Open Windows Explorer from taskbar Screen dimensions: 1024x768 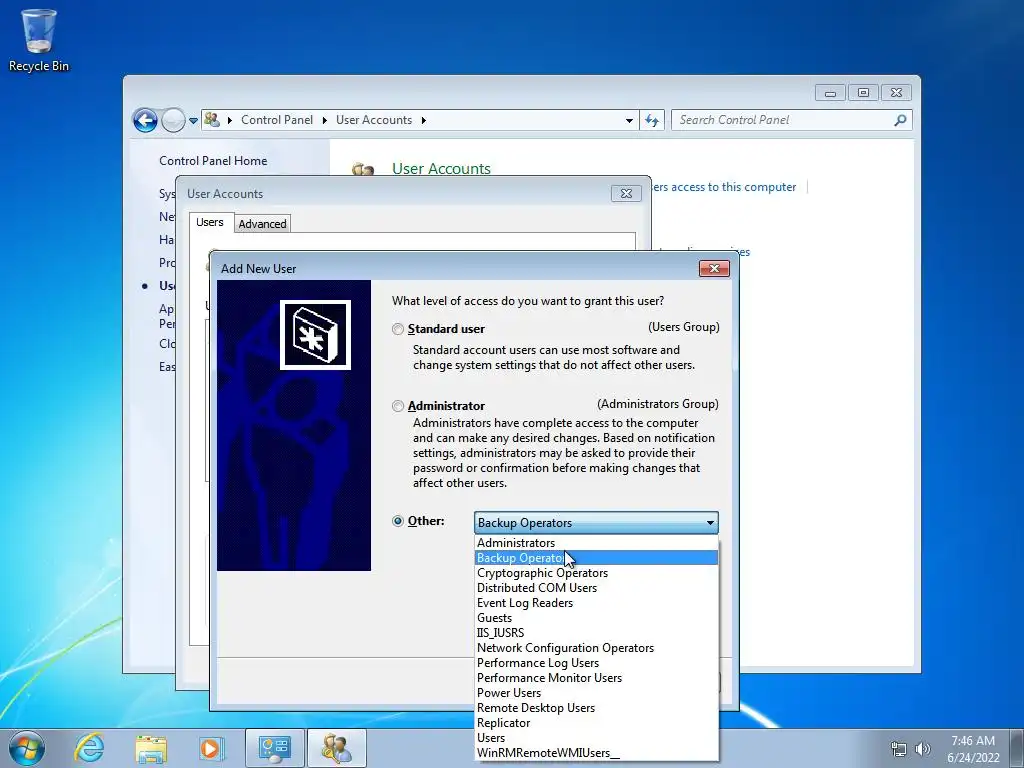click(151, 748)
